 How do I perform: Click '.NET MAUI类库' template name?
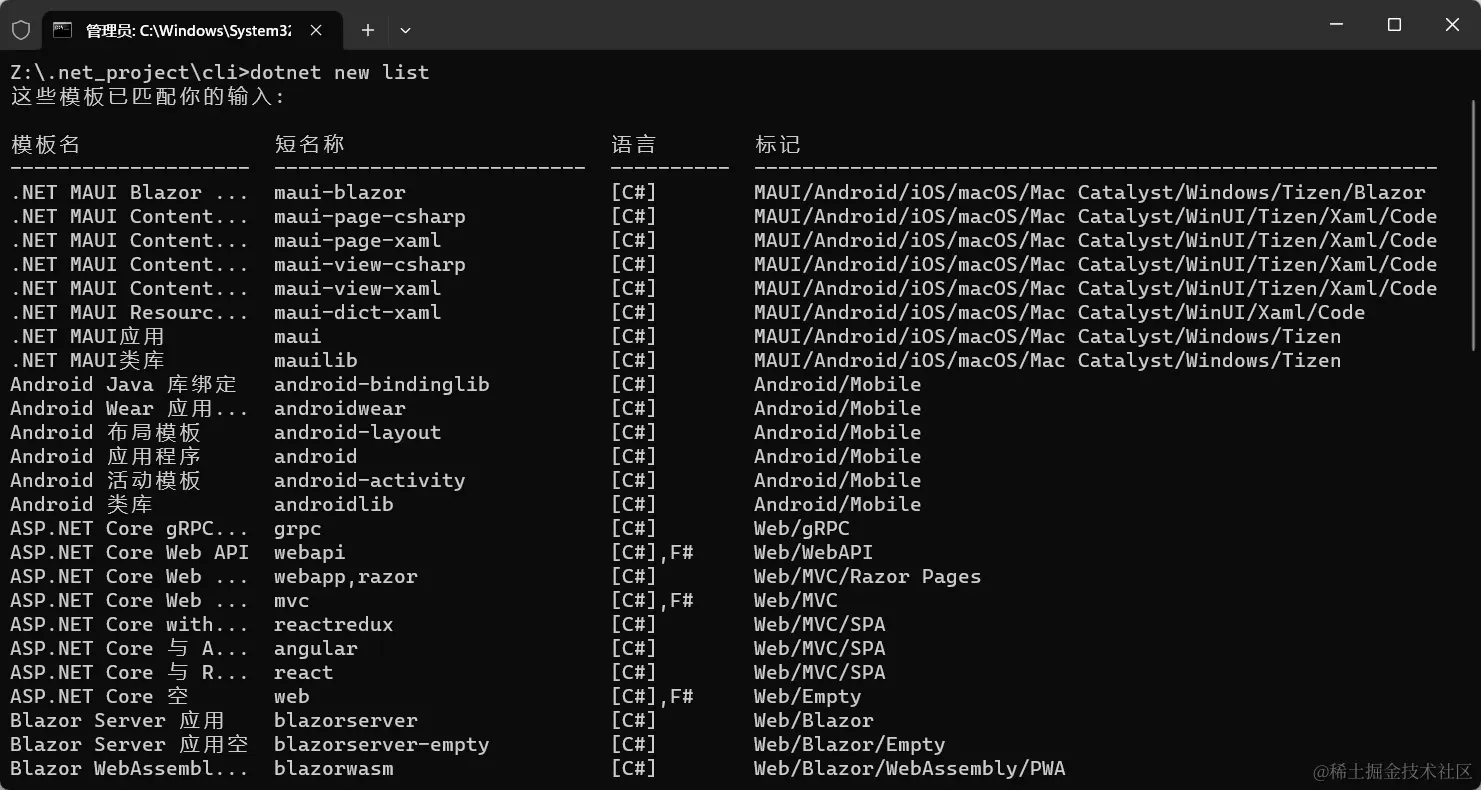88,360
